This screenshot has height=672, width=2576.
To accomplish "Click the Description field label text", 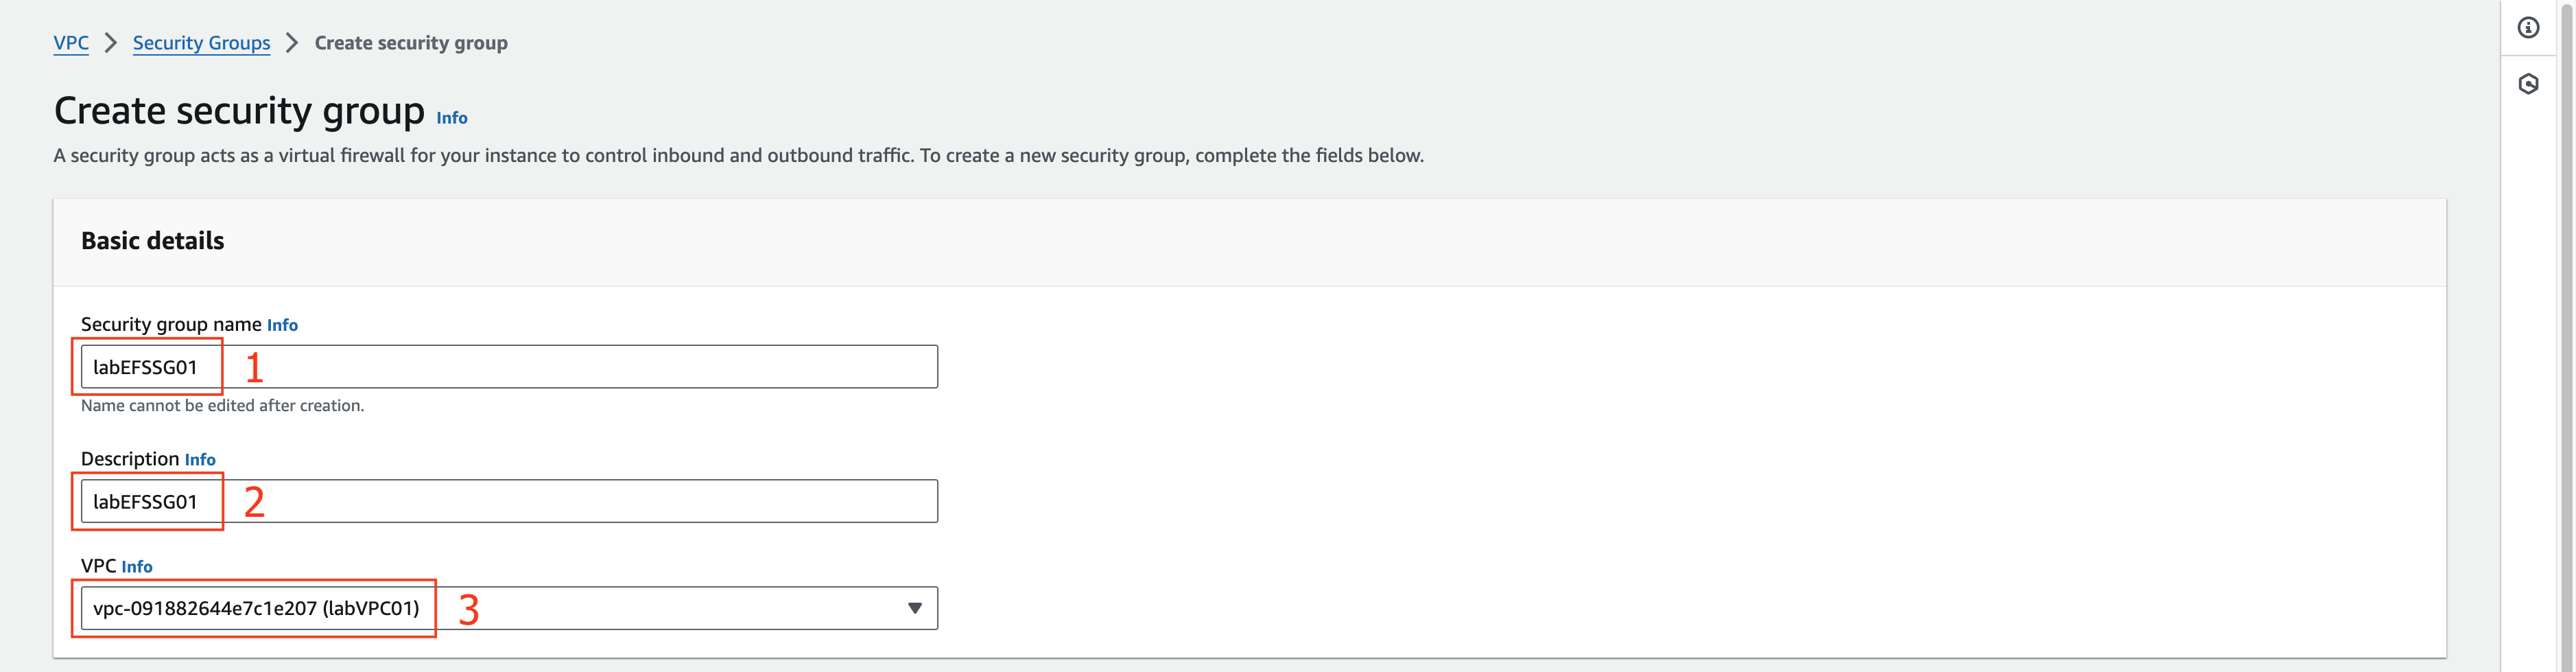I will (x=130, y=459).
